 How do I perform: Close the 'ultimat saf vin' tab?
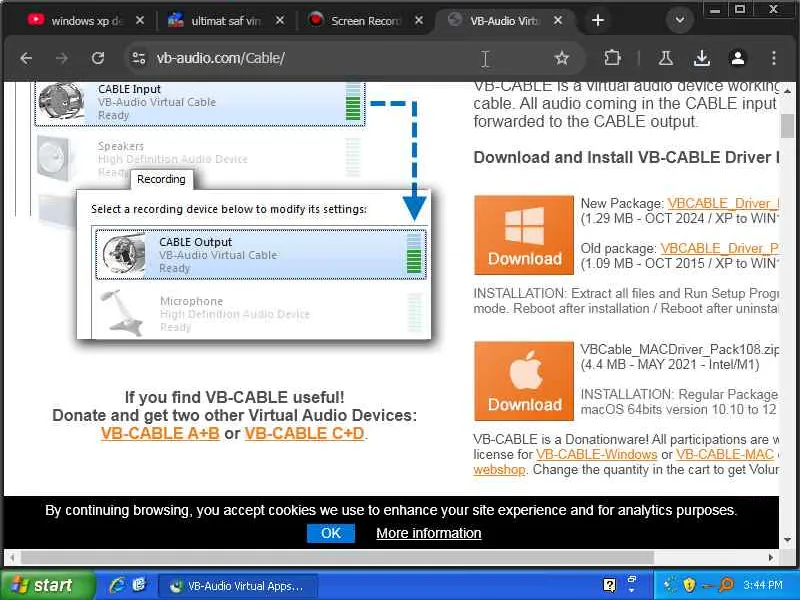[x=280, y=20]
